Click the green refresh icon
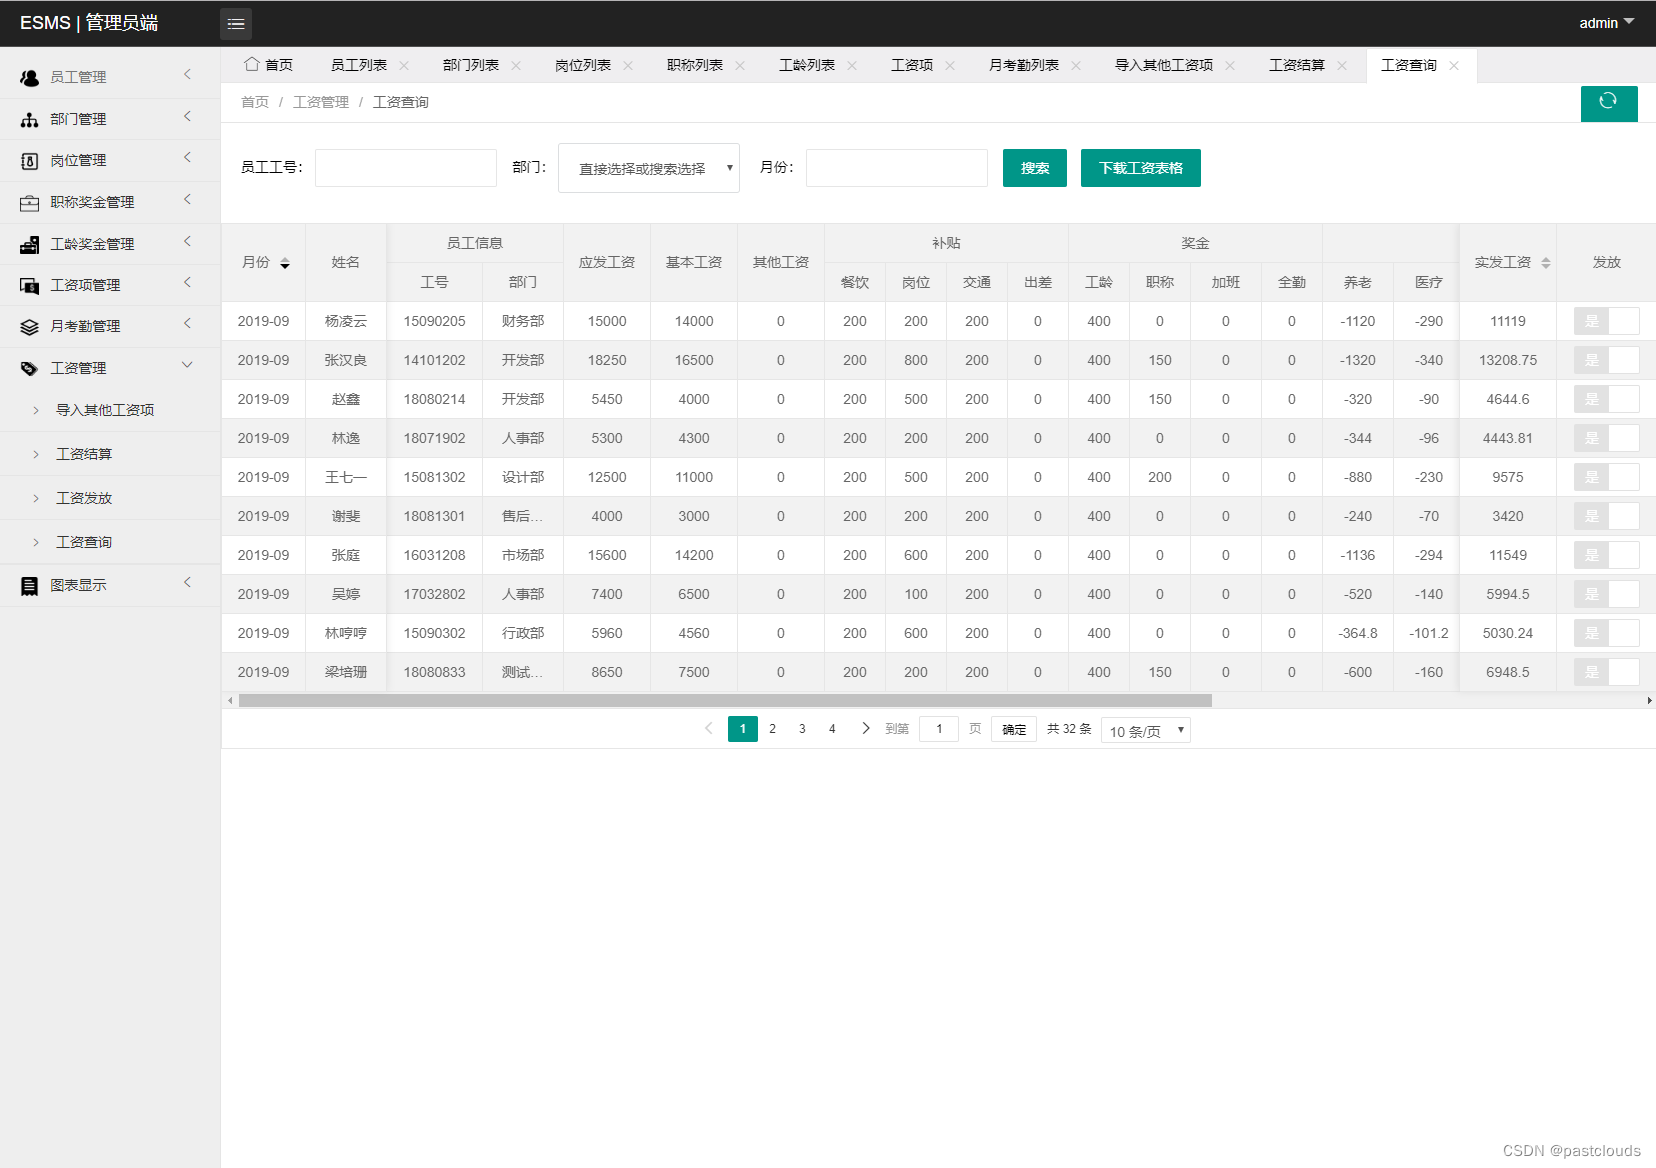This screenshot has width=1656, height=1168. tap(1608, 103)
